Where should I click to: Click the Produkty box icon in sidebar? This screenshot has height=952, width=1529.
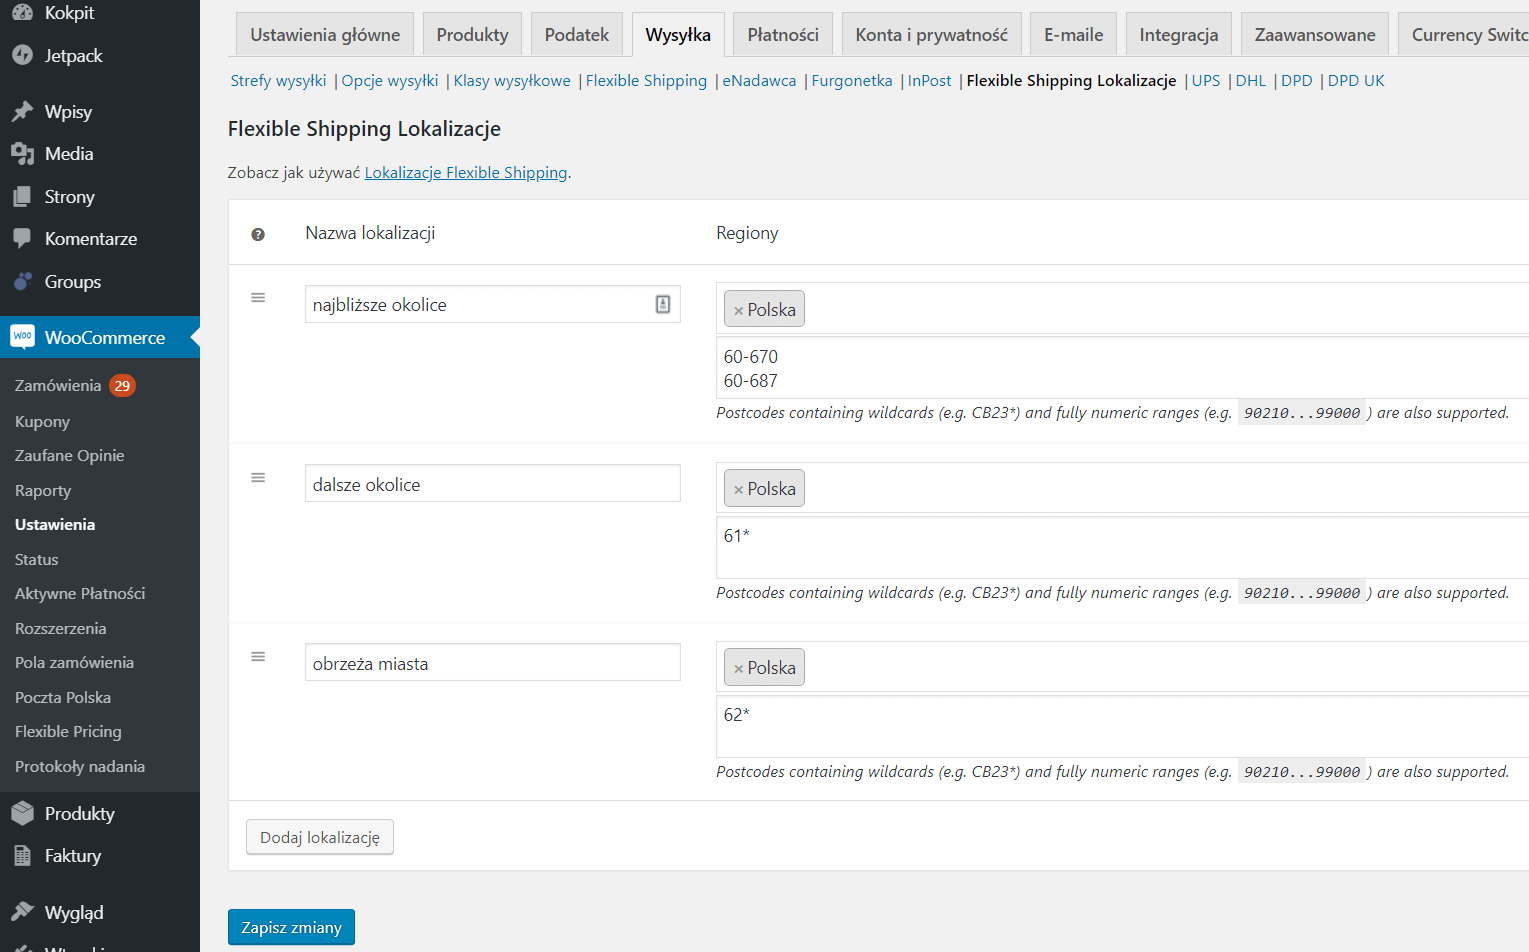(22, 814)
